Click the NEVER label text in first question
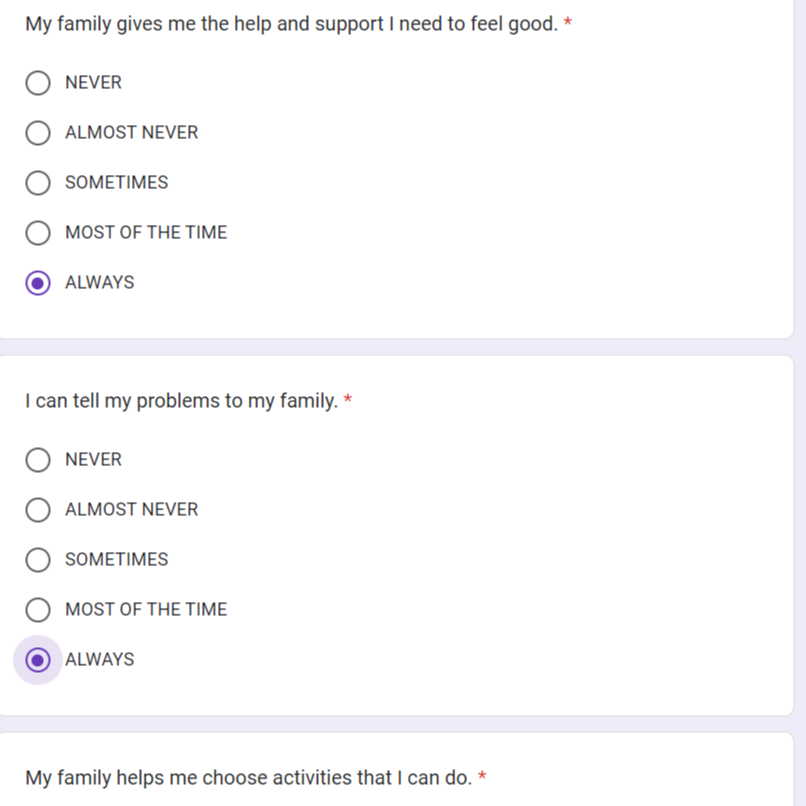The image size is (806, 806). (94, 82)
